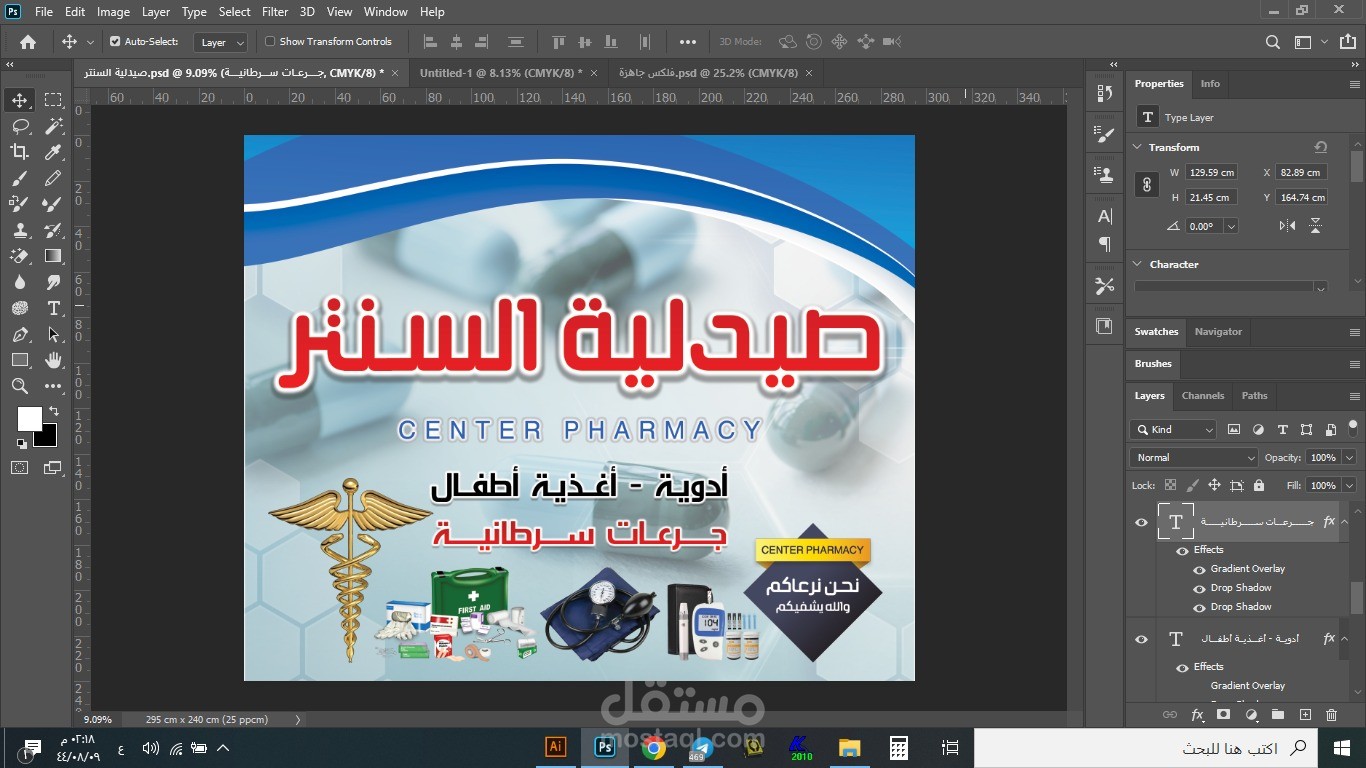This screenshot has height=768, width=1366.
Task: Open the layer Kind filter dropdown
Action: click(1173, 430)
